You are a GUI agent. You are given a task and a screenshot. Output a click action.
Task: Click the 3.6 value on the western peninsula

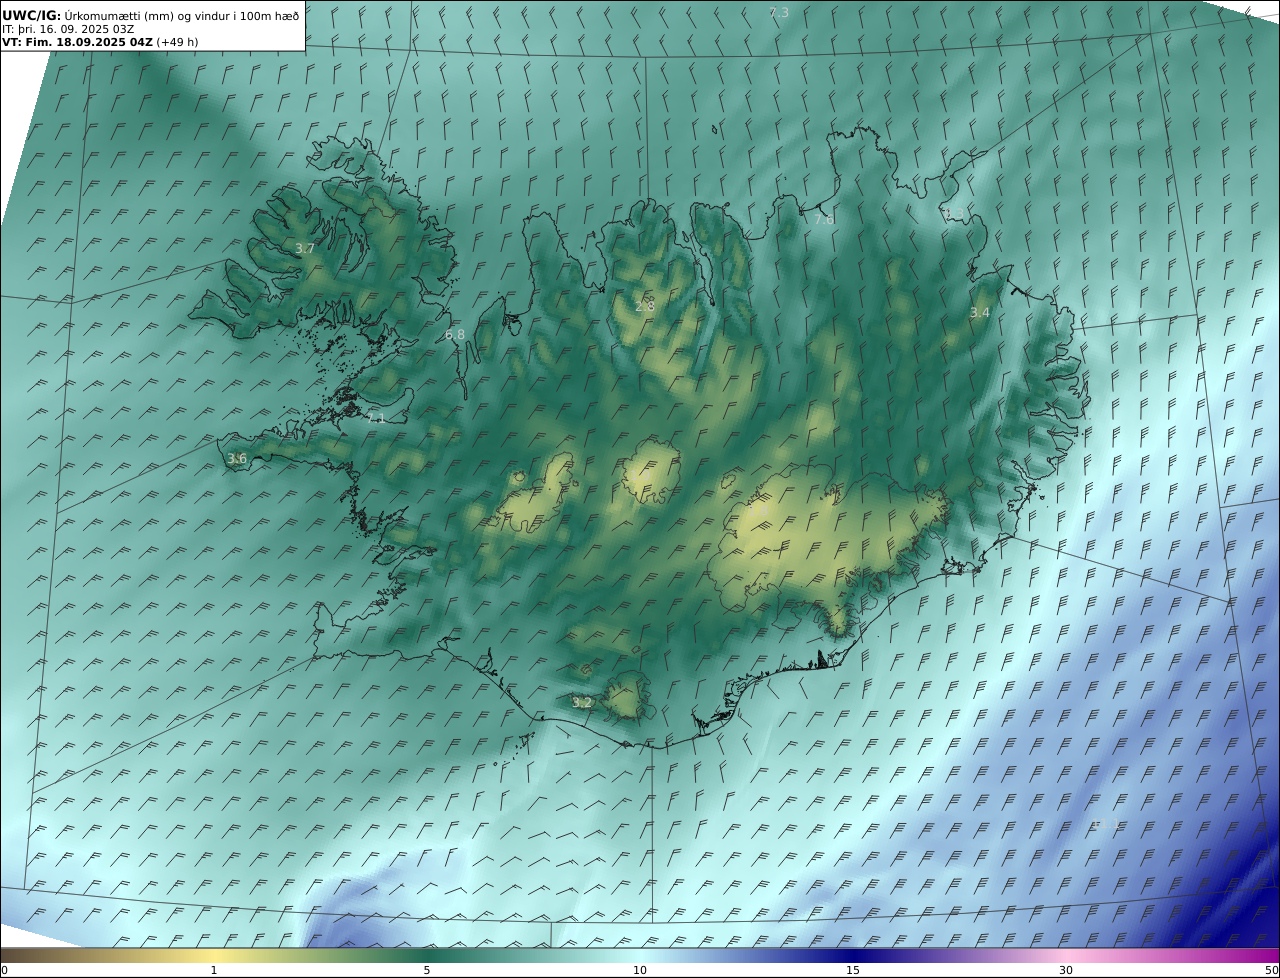(237, 459)
